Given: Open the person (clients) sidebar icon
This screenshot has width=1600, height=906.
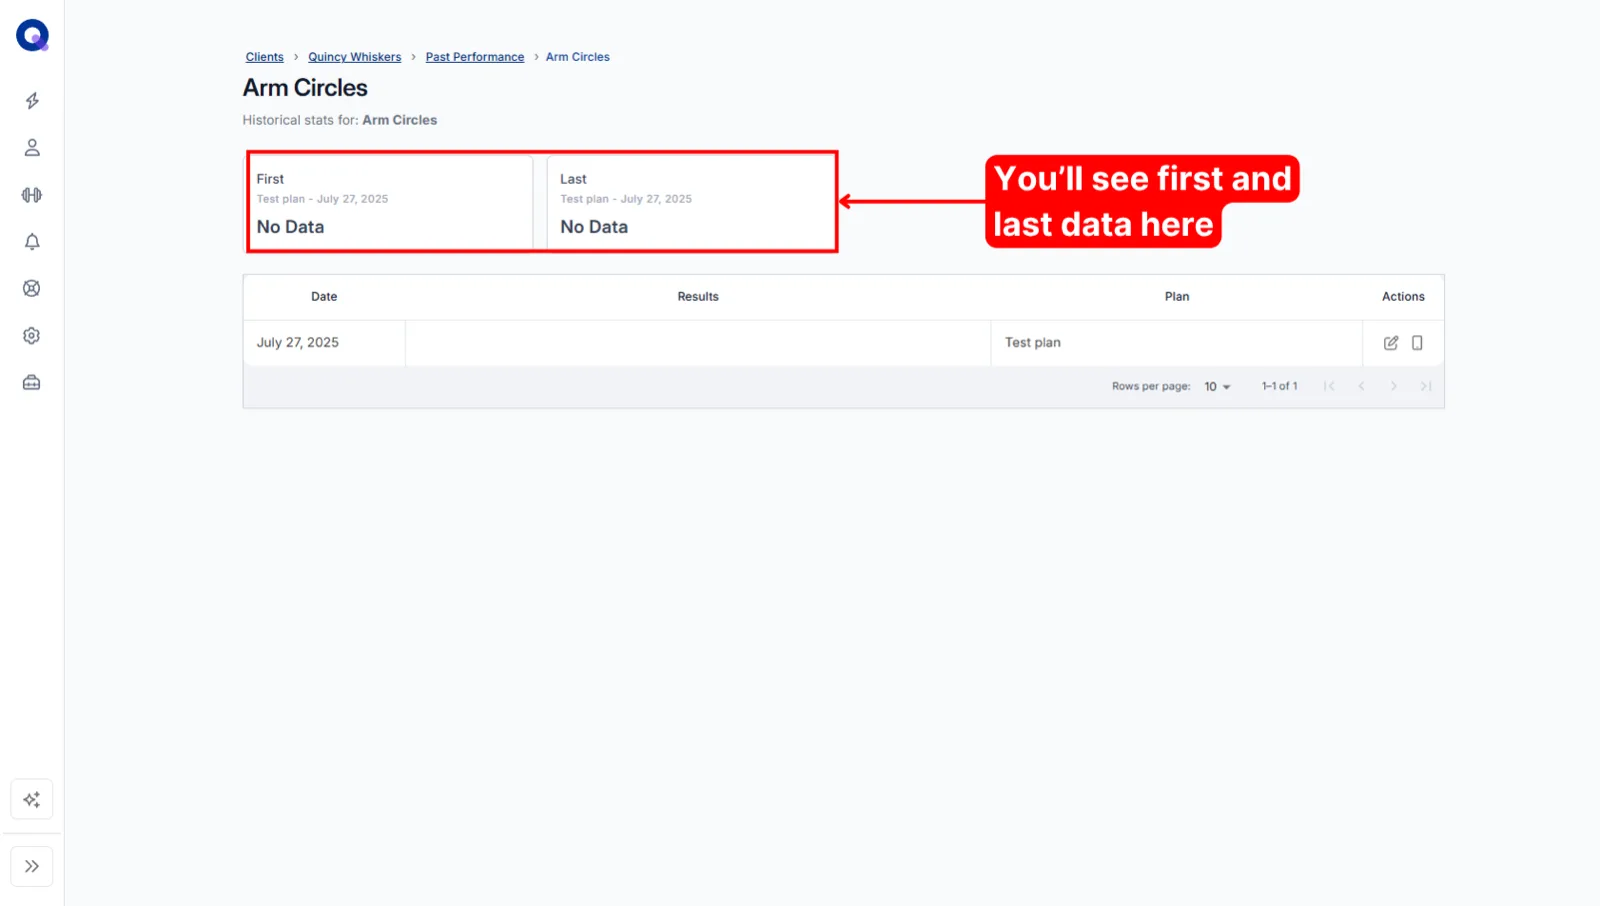Looking at the screenshot, I should pos(32,148).
